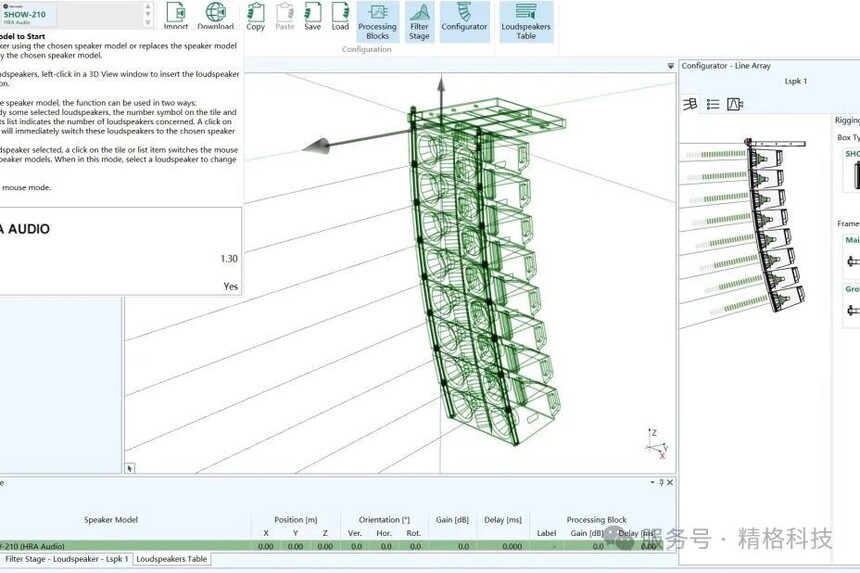Click the Y position value cell
Screen dimensions: 860x573
click(x=295, y=546)
